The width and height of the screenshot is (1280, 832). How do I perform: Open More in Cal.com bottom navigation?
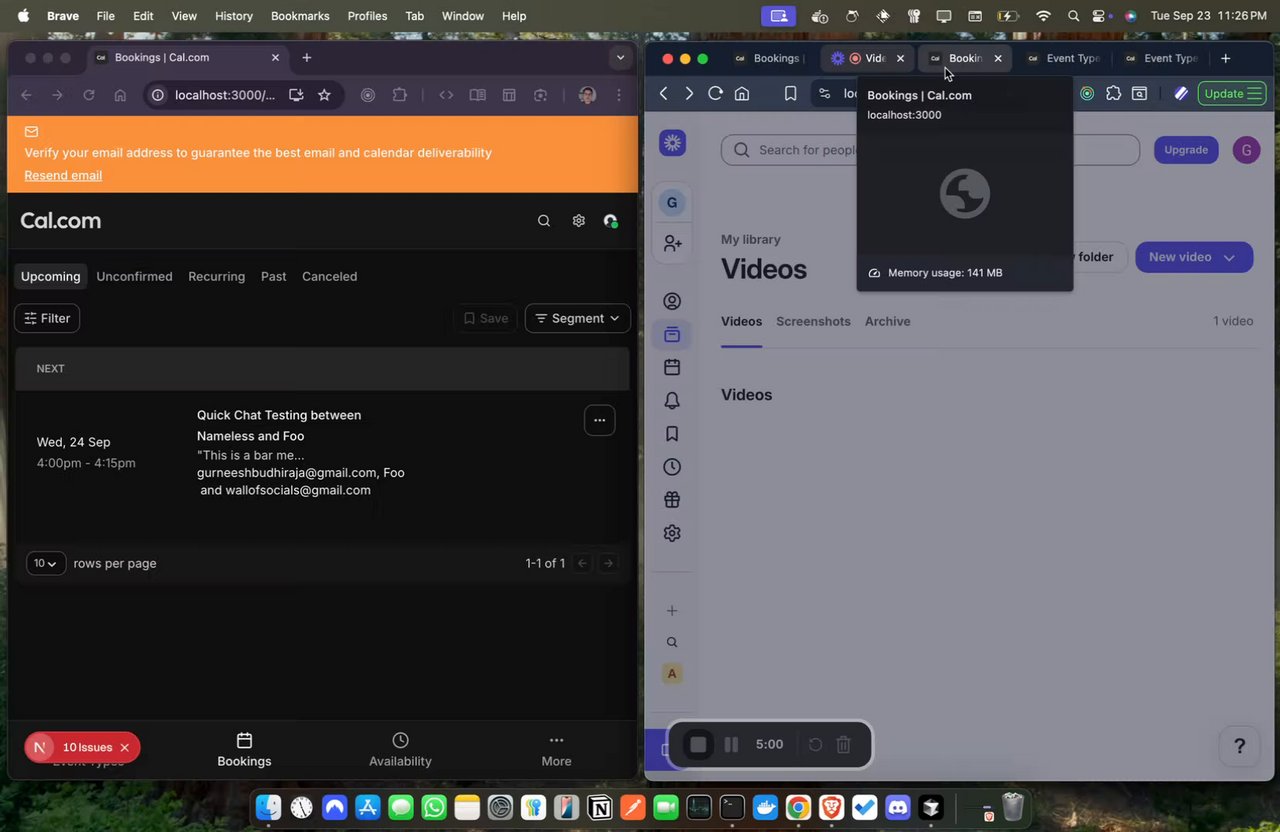[x=556, y=750]
